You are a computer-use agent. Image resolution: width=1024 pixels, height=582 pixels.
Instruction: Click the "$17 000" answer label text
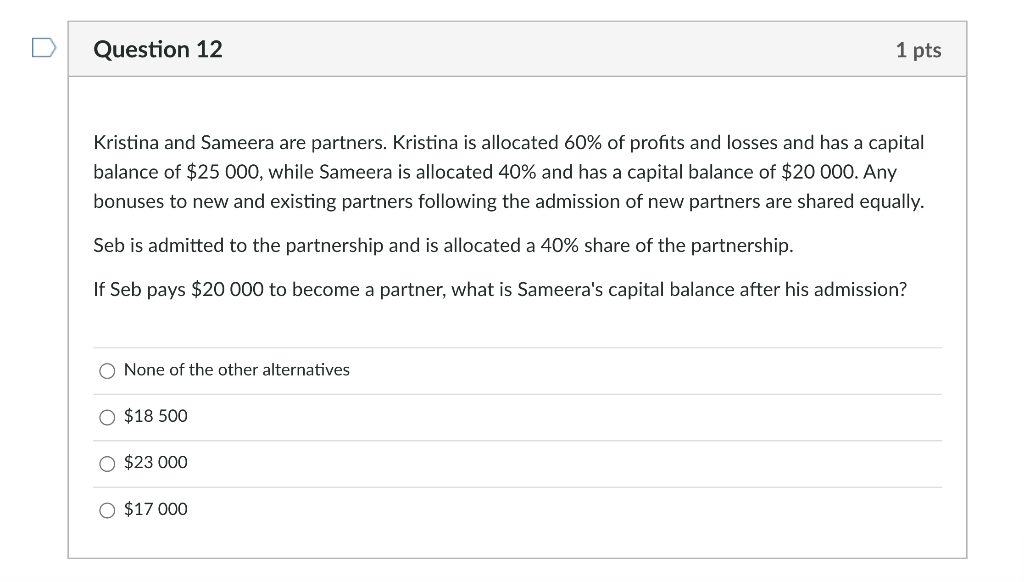tap(155, 509)
